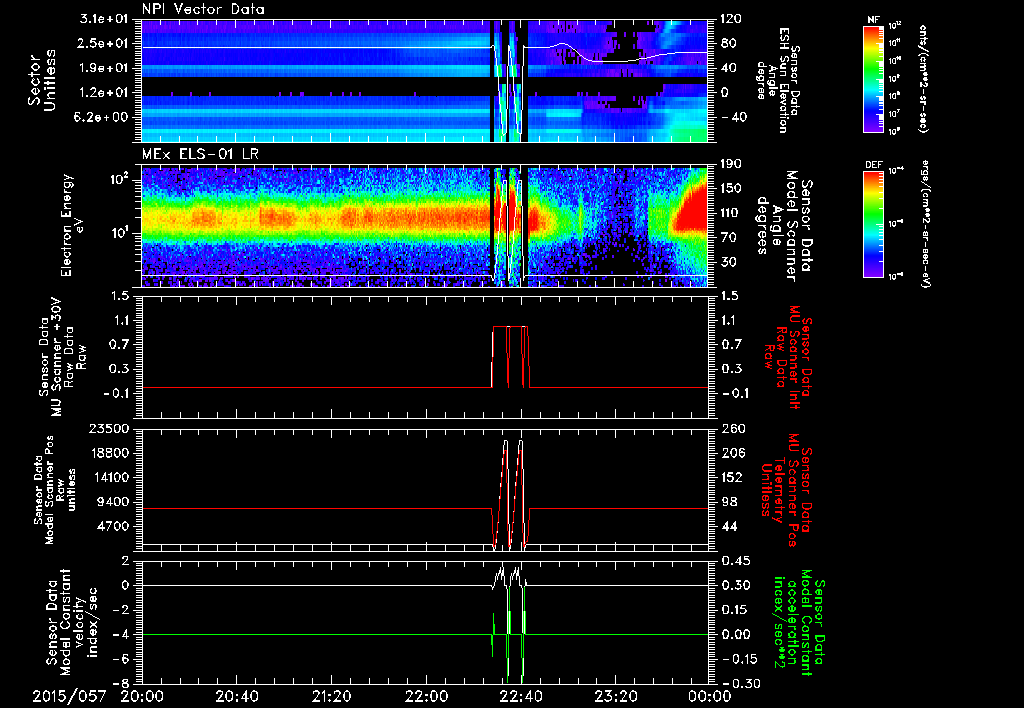Viewport: 1024px width, 708px height.
Task: Click the 20:40 time tick label
Action: click(238, 696)
